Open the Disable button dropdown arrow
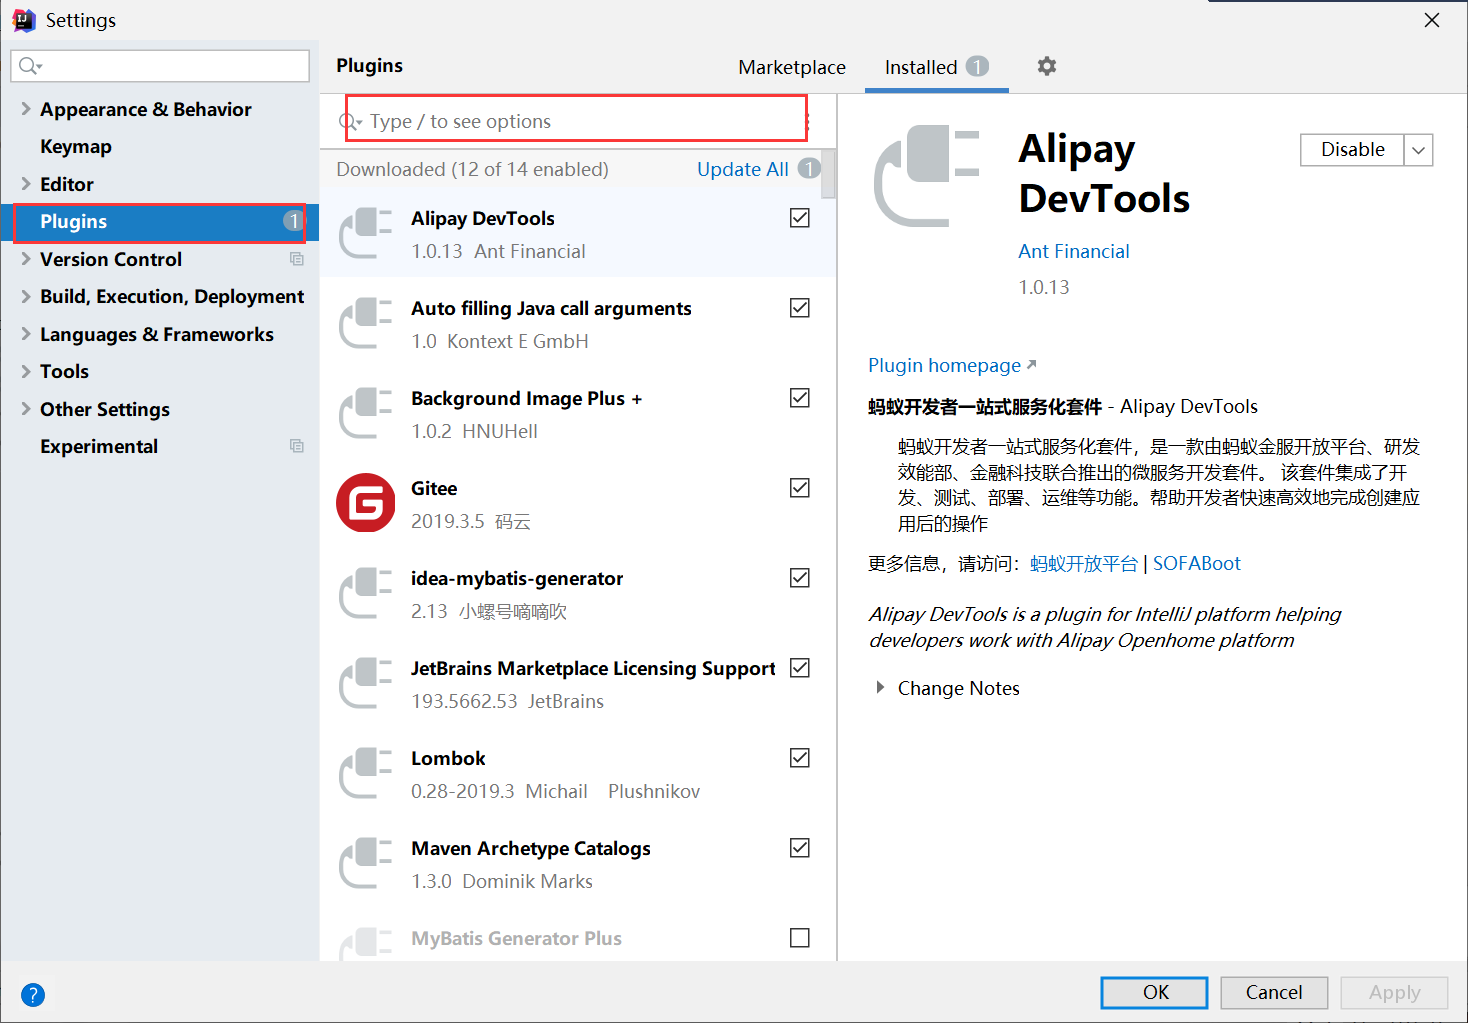 point(1418,150)
